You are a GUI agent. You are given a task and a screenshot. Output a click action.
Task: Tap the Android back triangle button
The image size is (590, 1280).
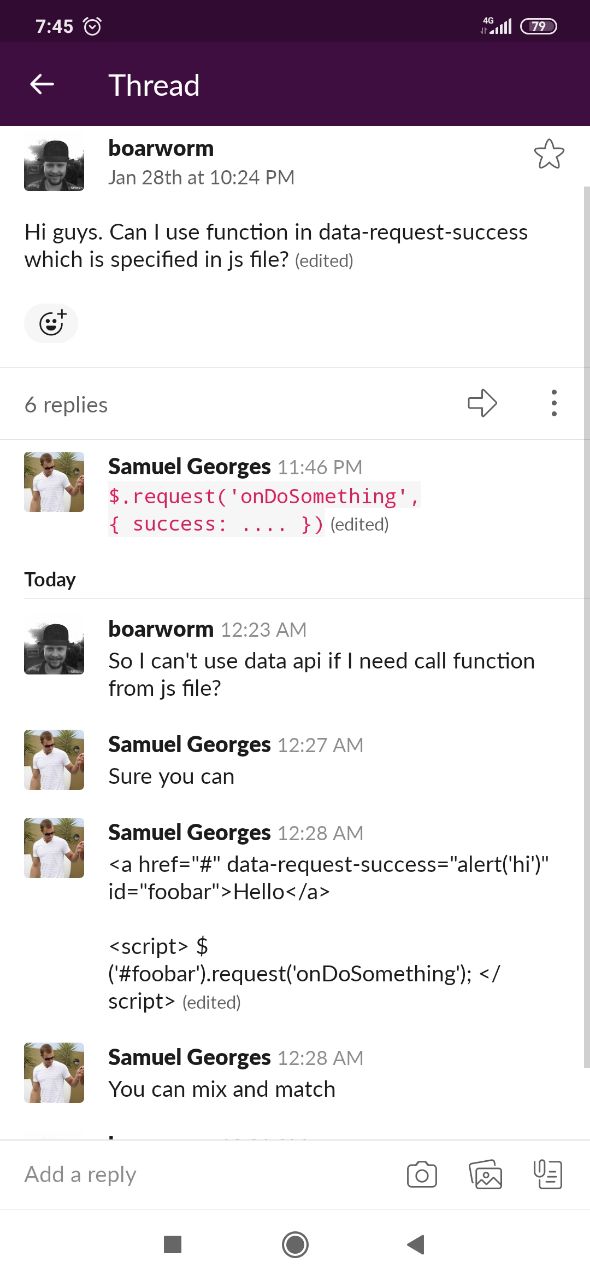click(416, 1244)
